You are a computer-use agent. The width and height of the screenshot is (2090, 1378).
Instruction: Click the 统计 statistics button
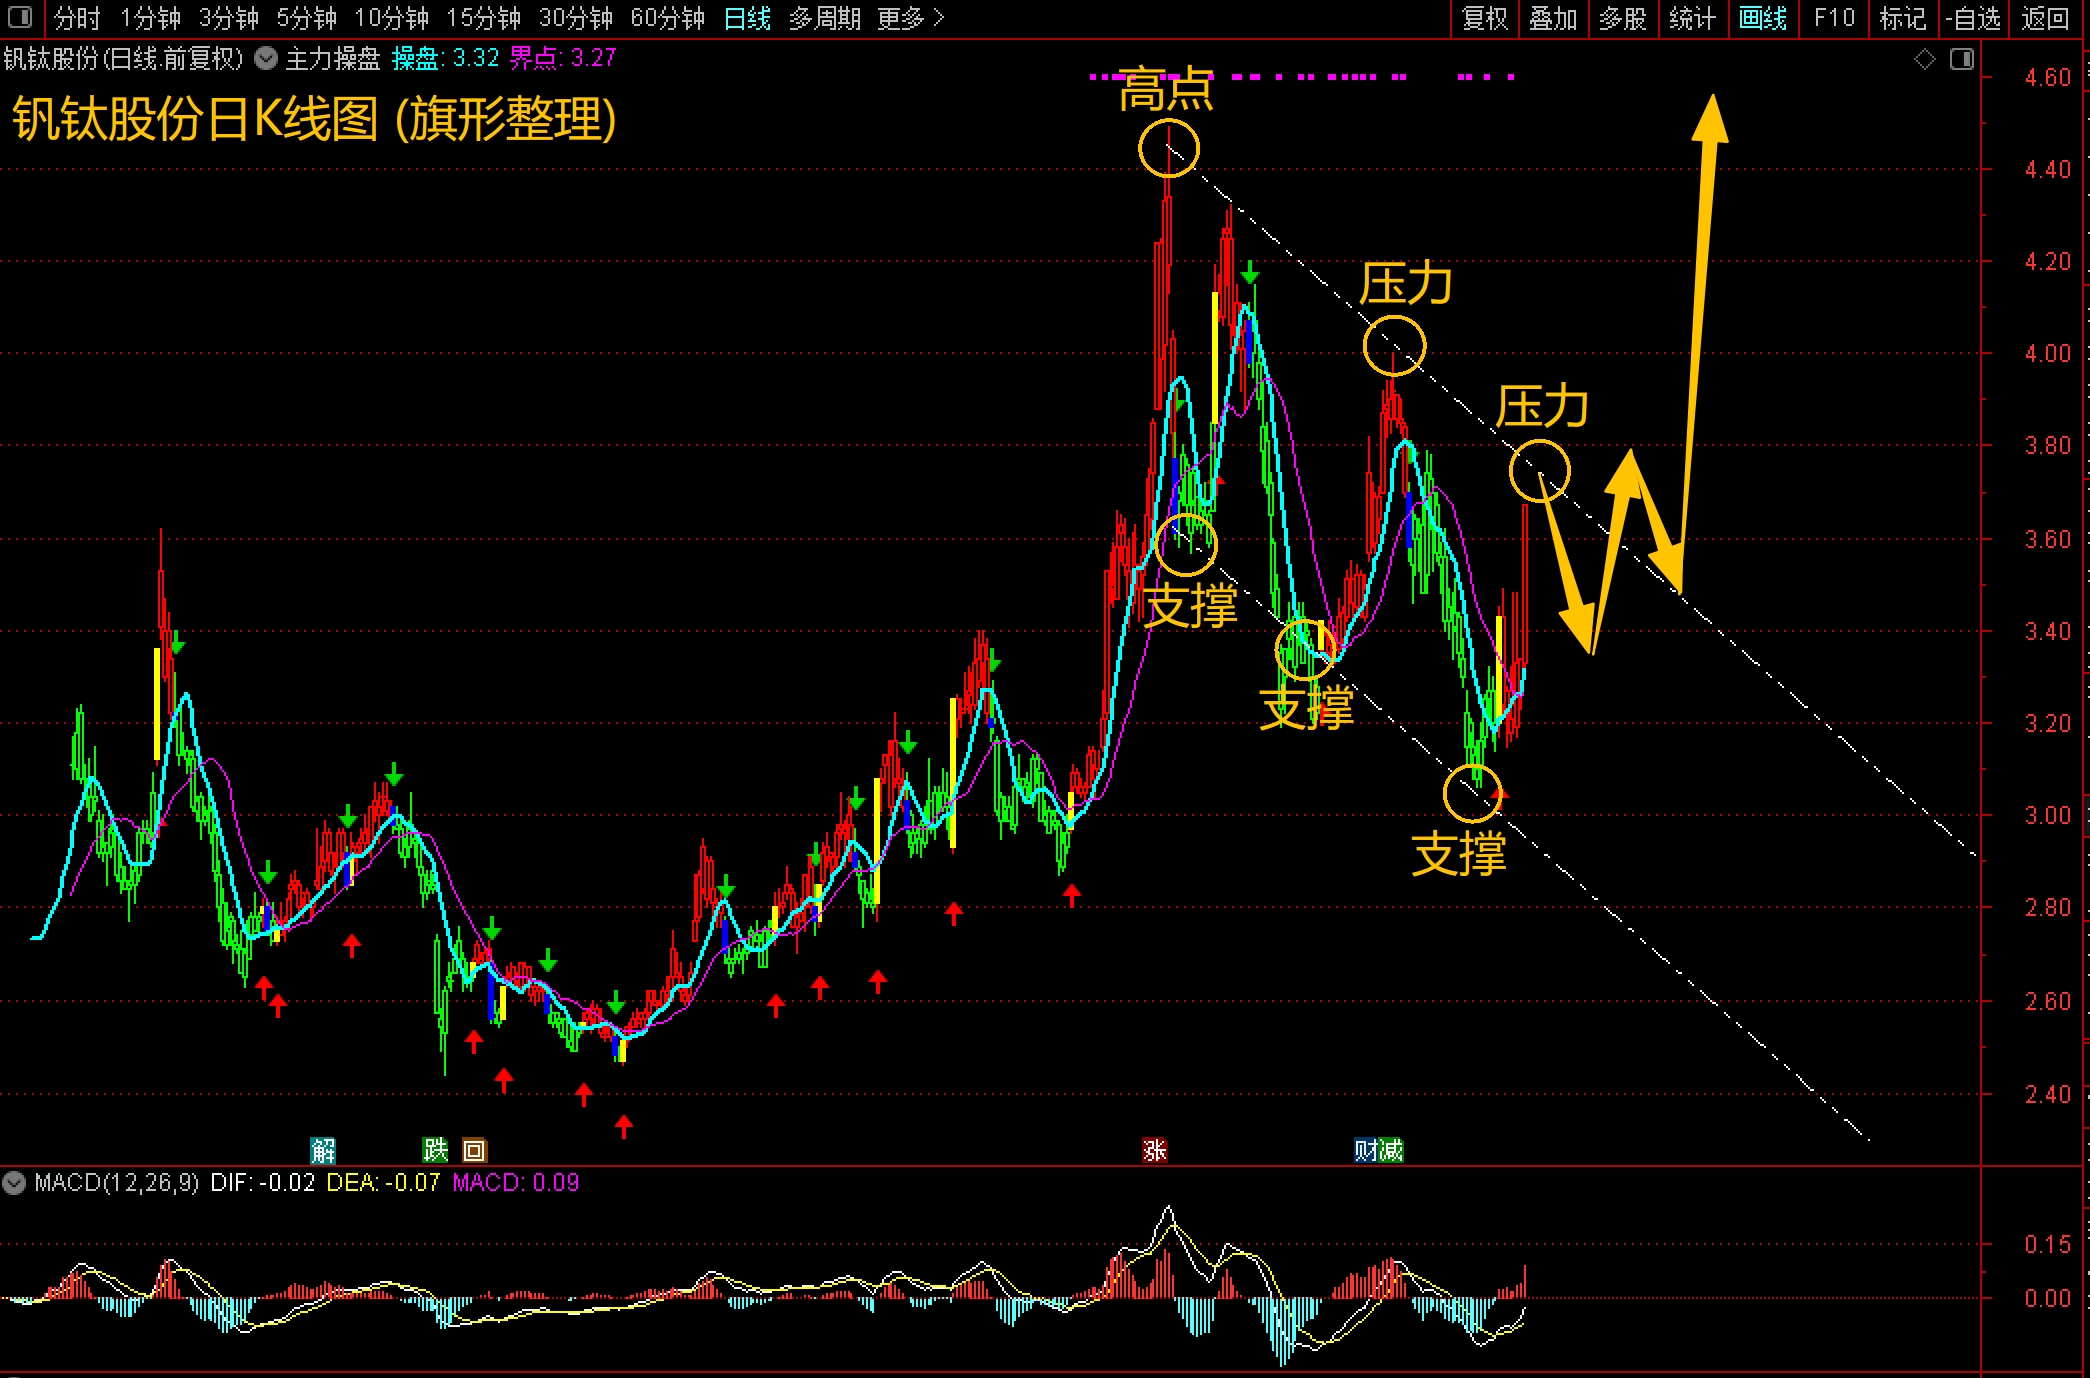click(1692, 18)
